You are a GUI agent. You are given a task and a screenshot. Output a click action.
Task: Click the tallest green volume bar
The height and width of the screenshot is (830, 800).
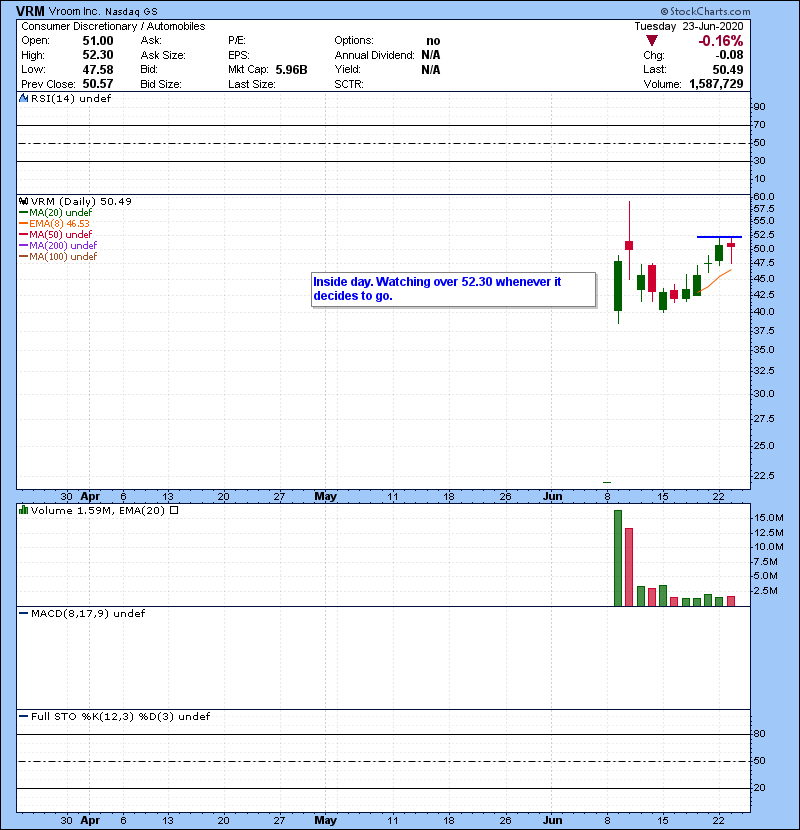(x=618, y=558)
